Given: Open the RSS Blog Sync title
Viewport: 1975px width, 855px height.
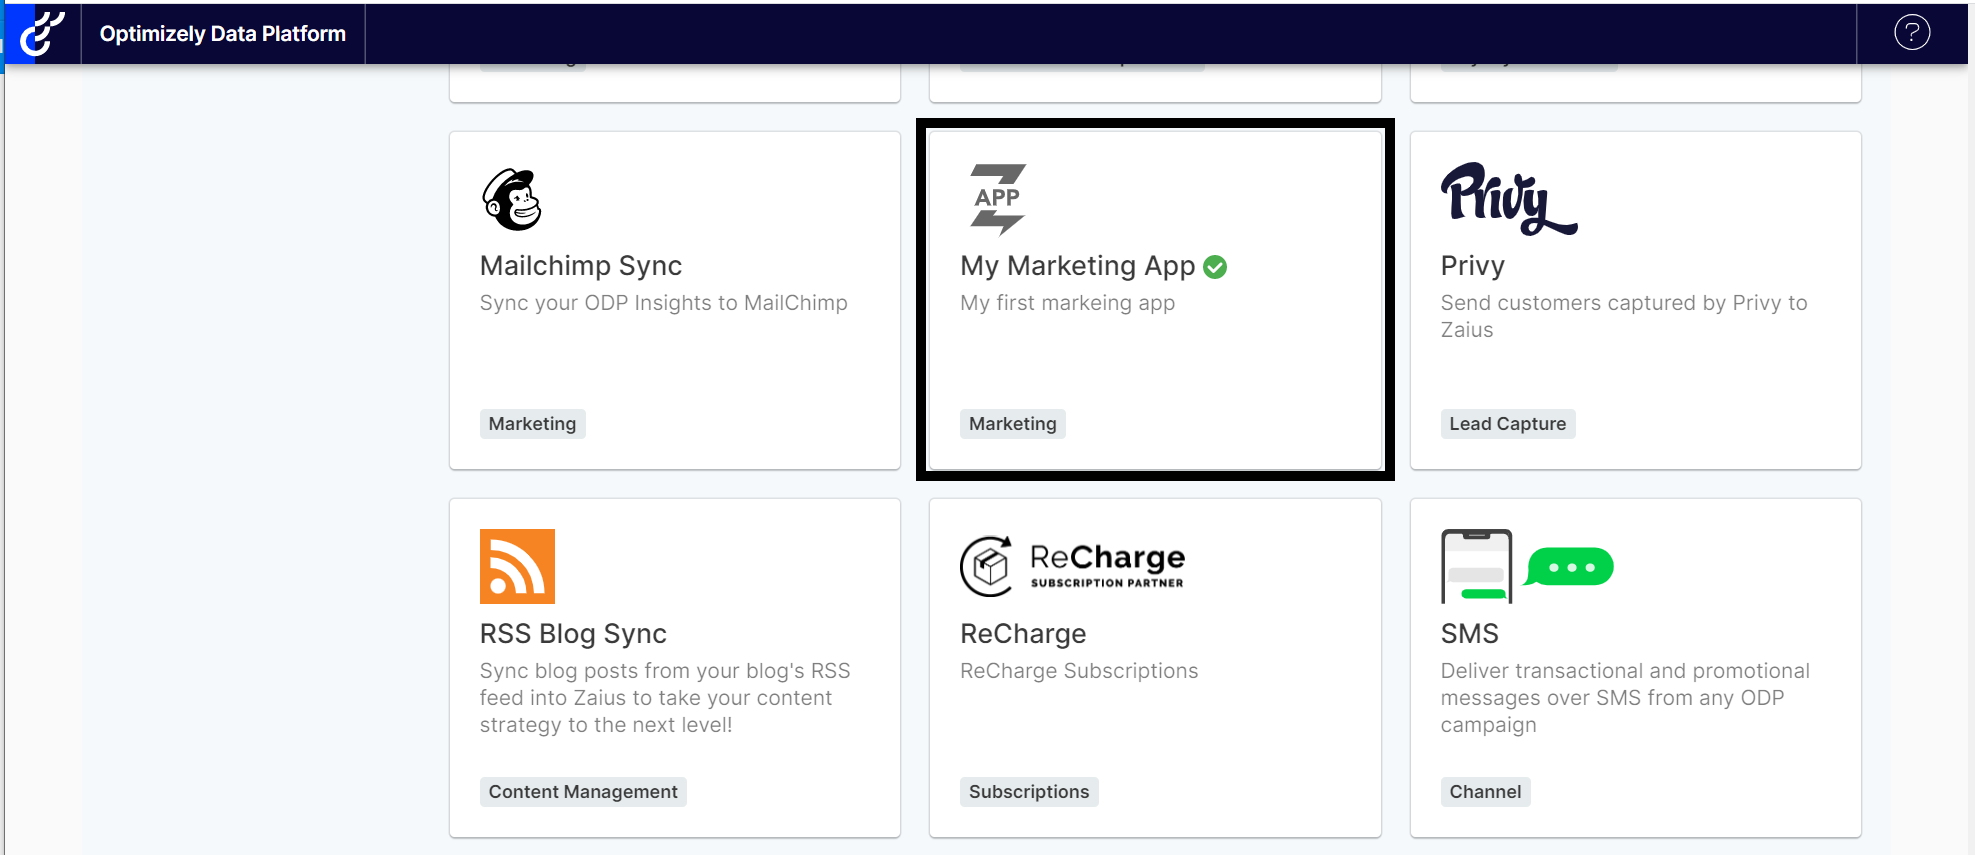Looking at the screenshot, I should [x=573, y=634].
